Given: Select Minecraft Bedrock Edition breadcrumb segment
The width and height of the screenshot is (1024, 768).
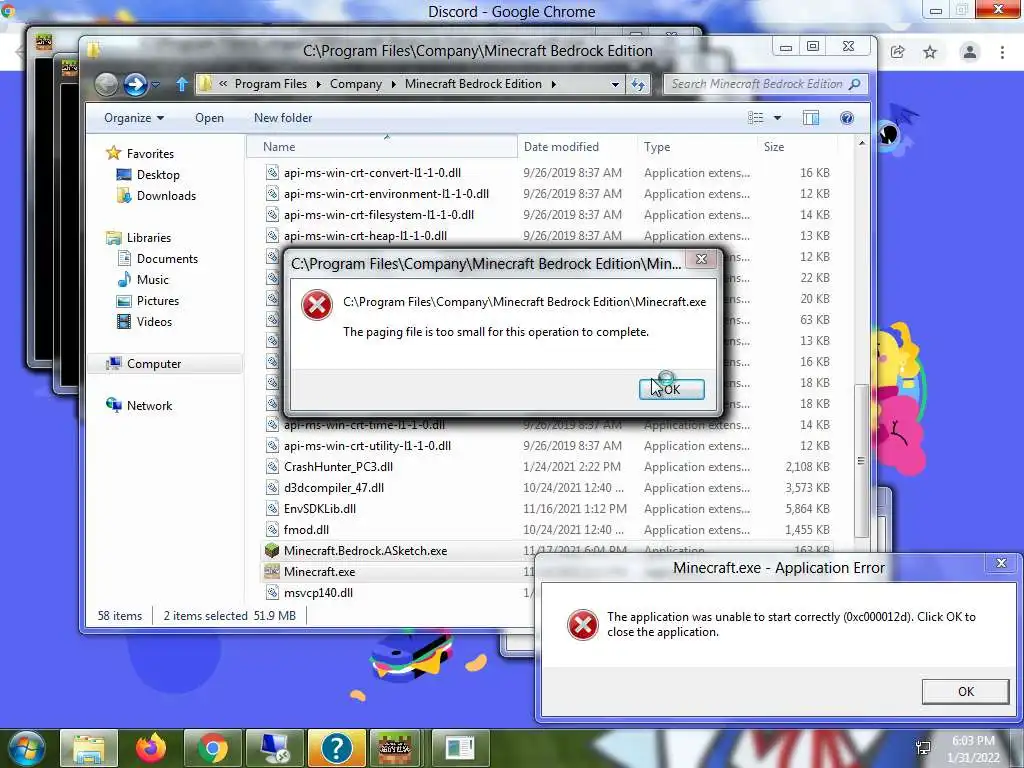Looking at the screenshot, I should click(x=473, y=84).
